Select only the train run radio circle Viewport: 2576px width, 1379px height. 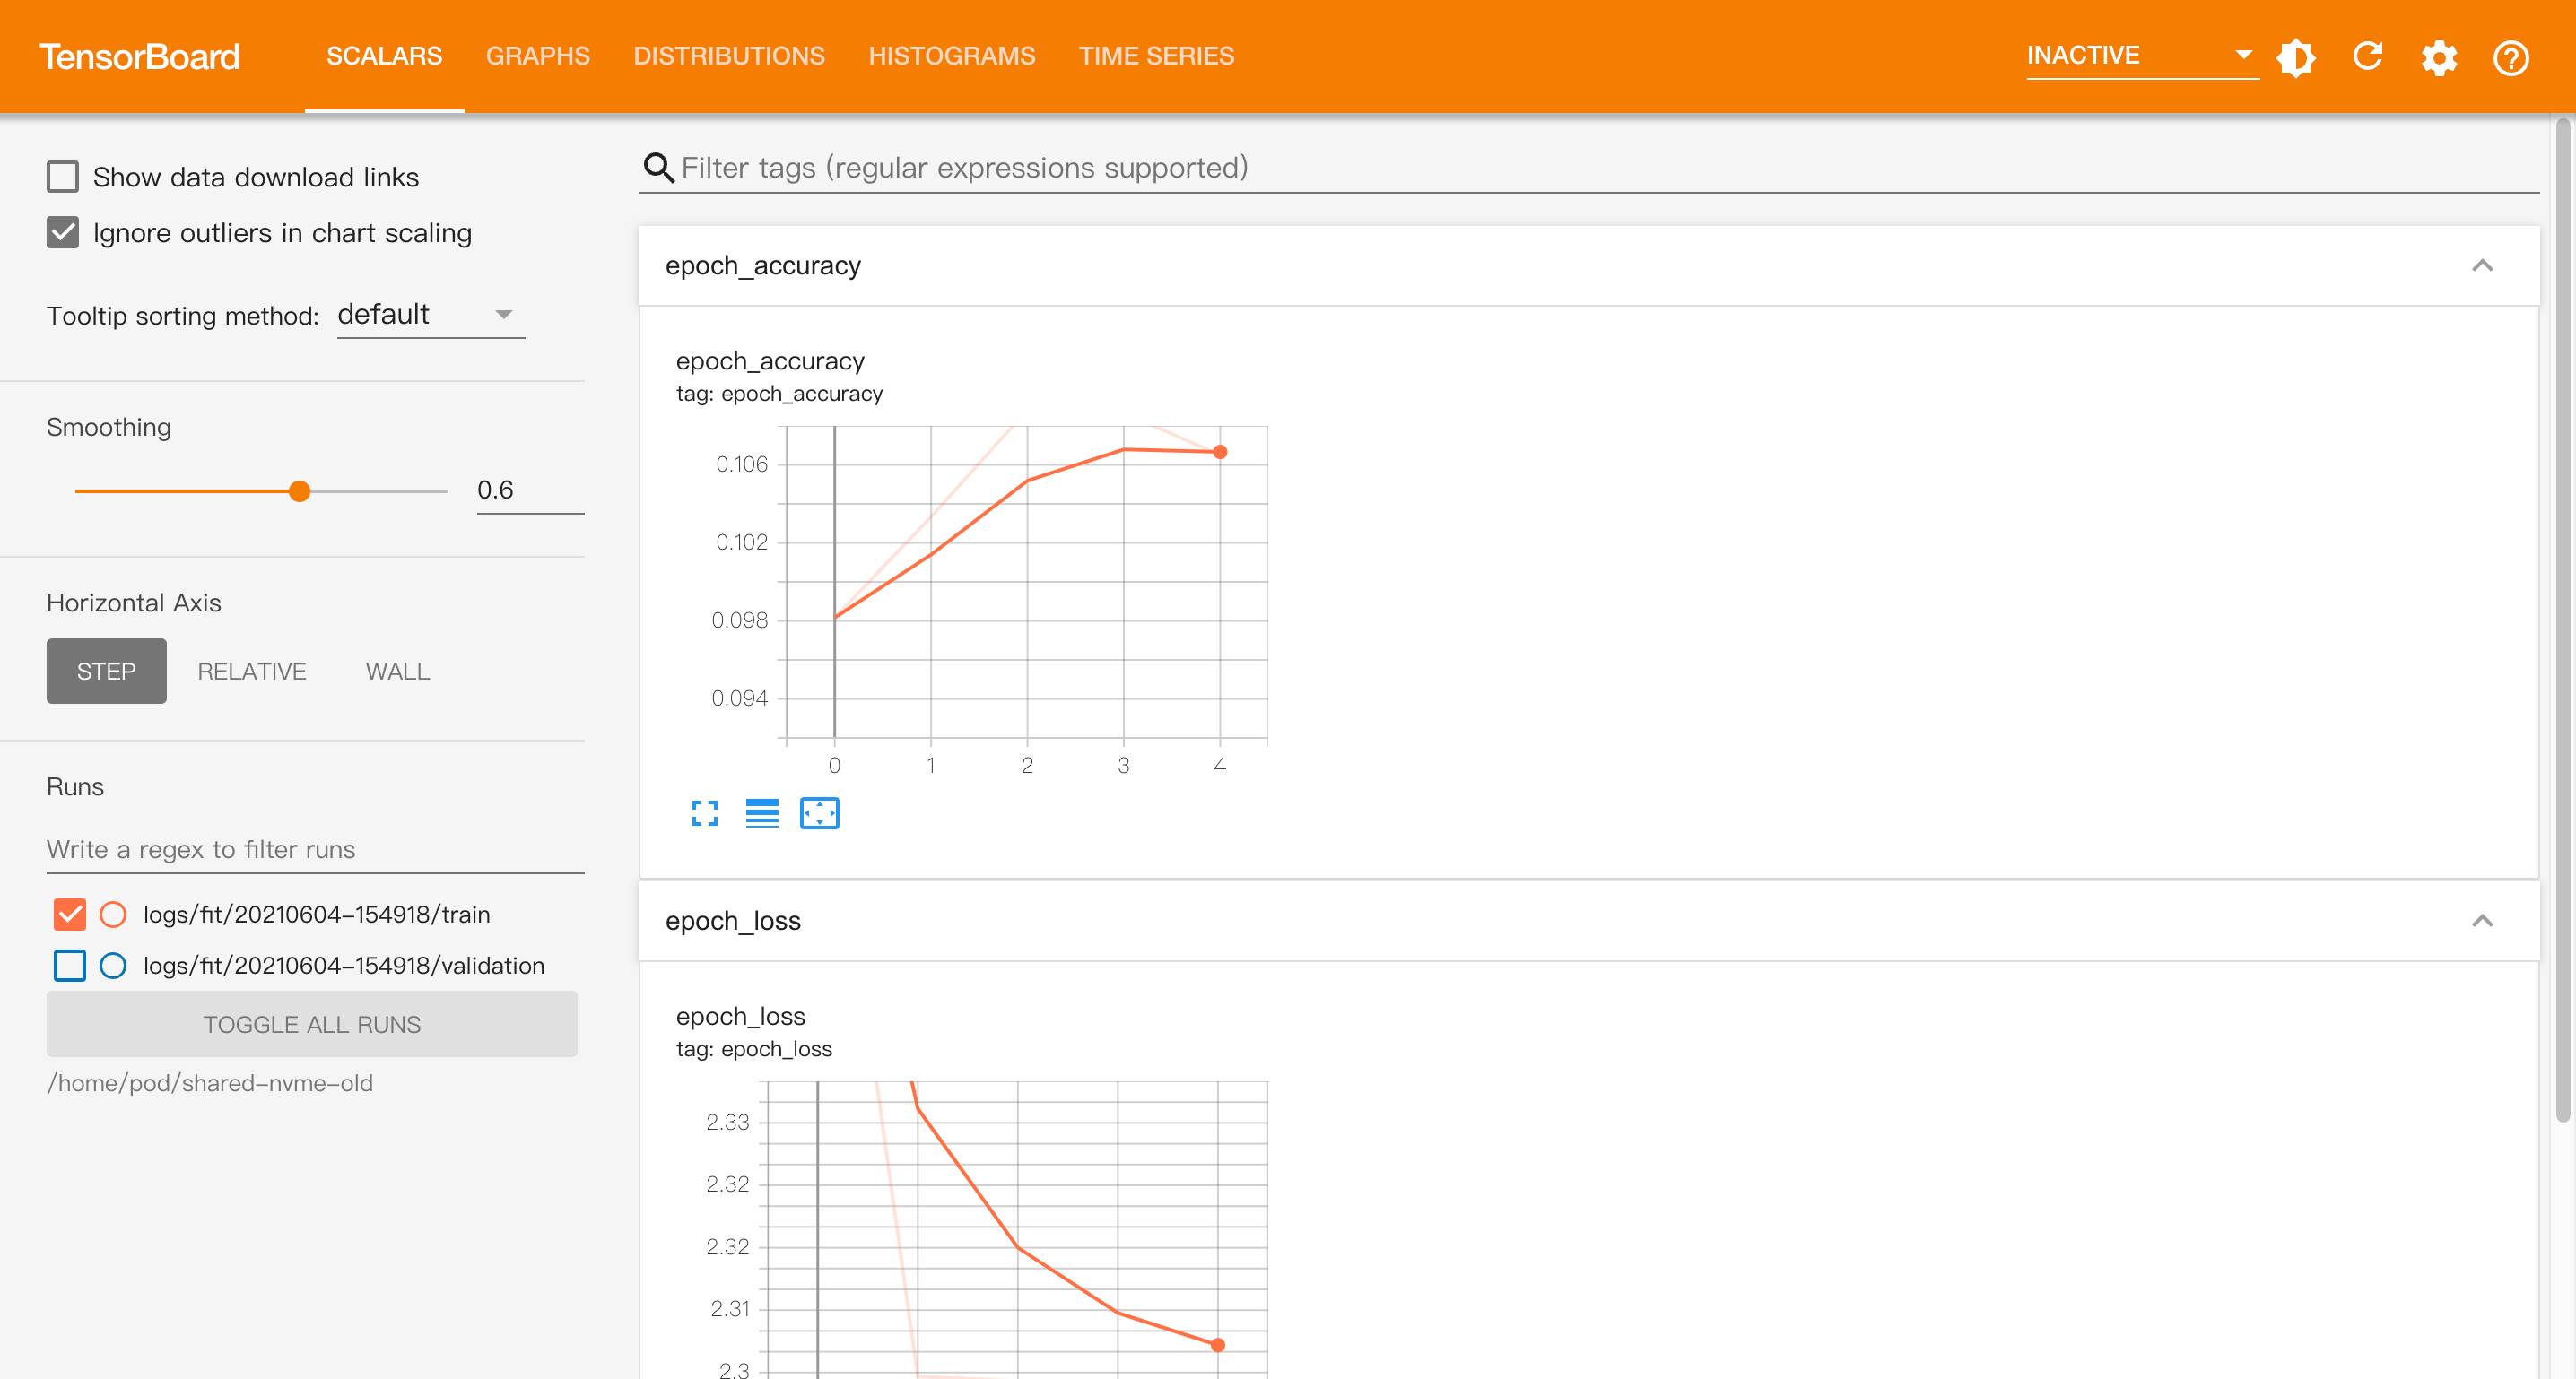coord(113,914)
